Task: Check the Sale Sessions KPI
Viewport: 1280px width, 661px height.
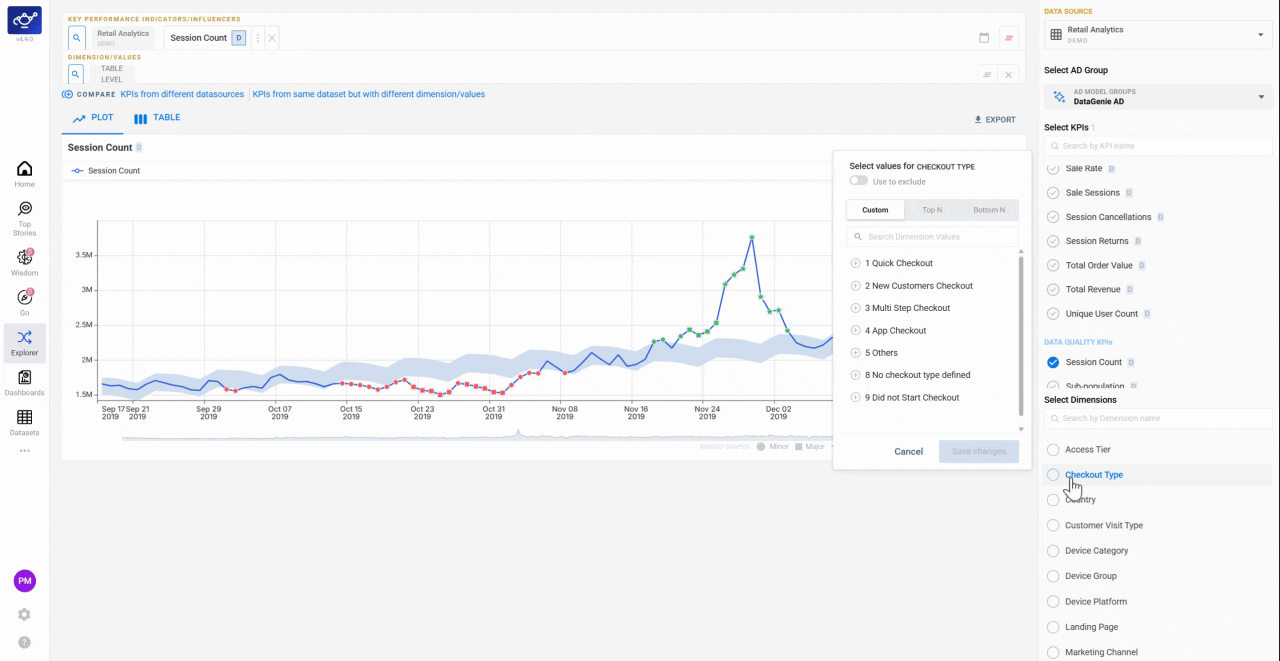Action: click(1053, 193)
